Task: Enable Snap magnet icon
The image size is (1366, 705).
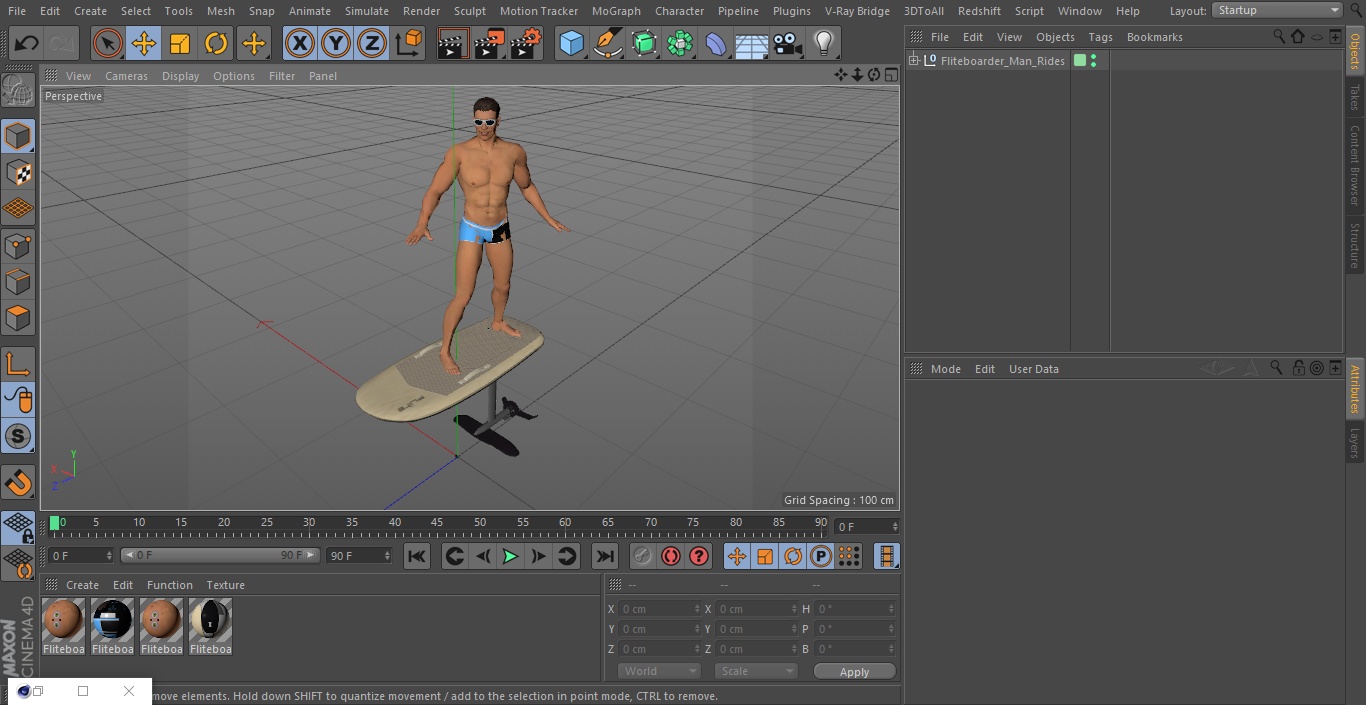Action: [x=18, y=483]
